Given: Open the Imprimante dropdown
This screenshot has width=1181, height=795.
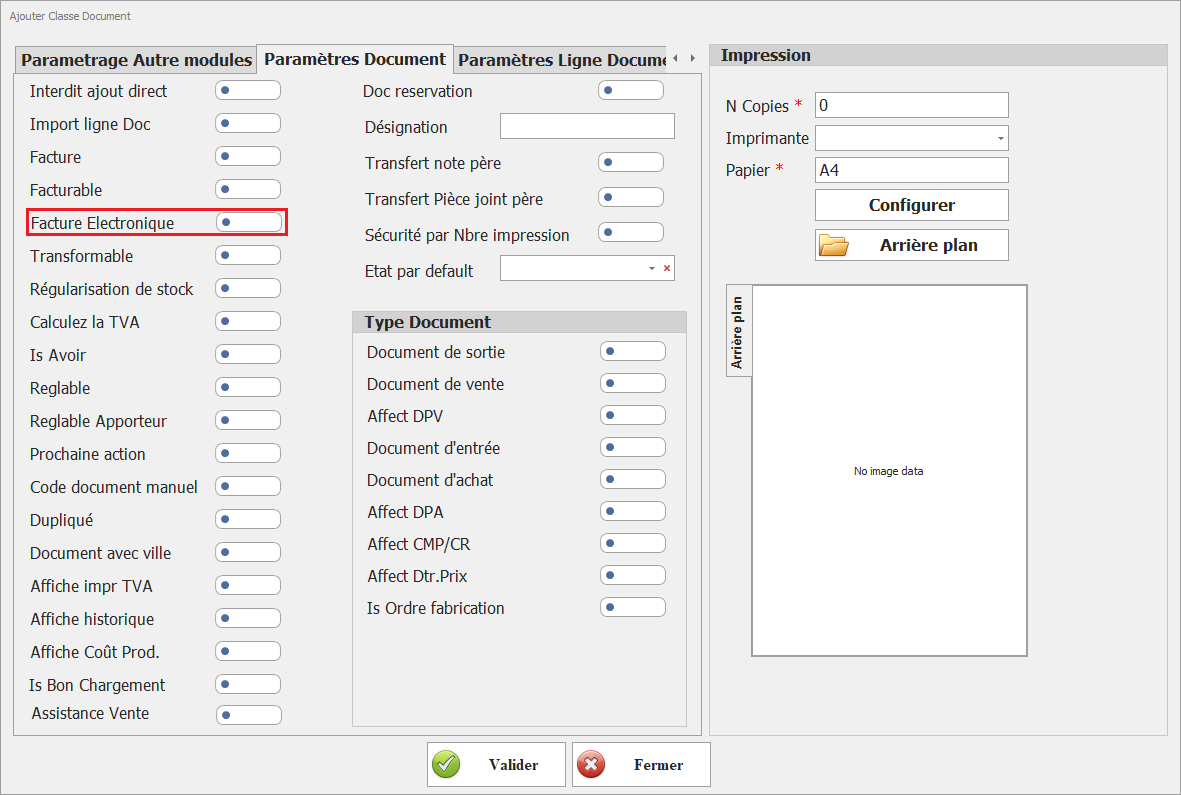Looking at the screenshot, I should (1000, 139).
